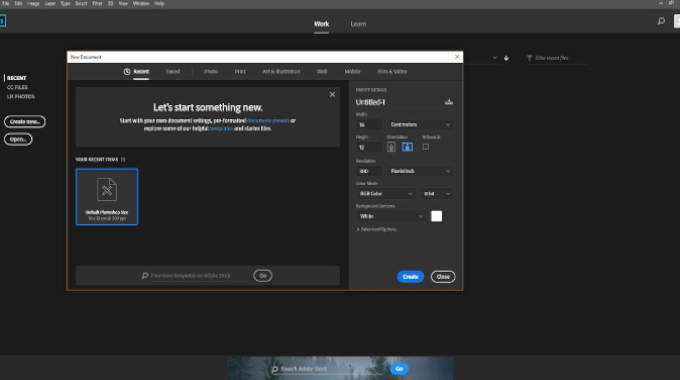Switch to the Film & Video tab
The height and width of the screenshot is (380, 680).
[x=392, y=72]
